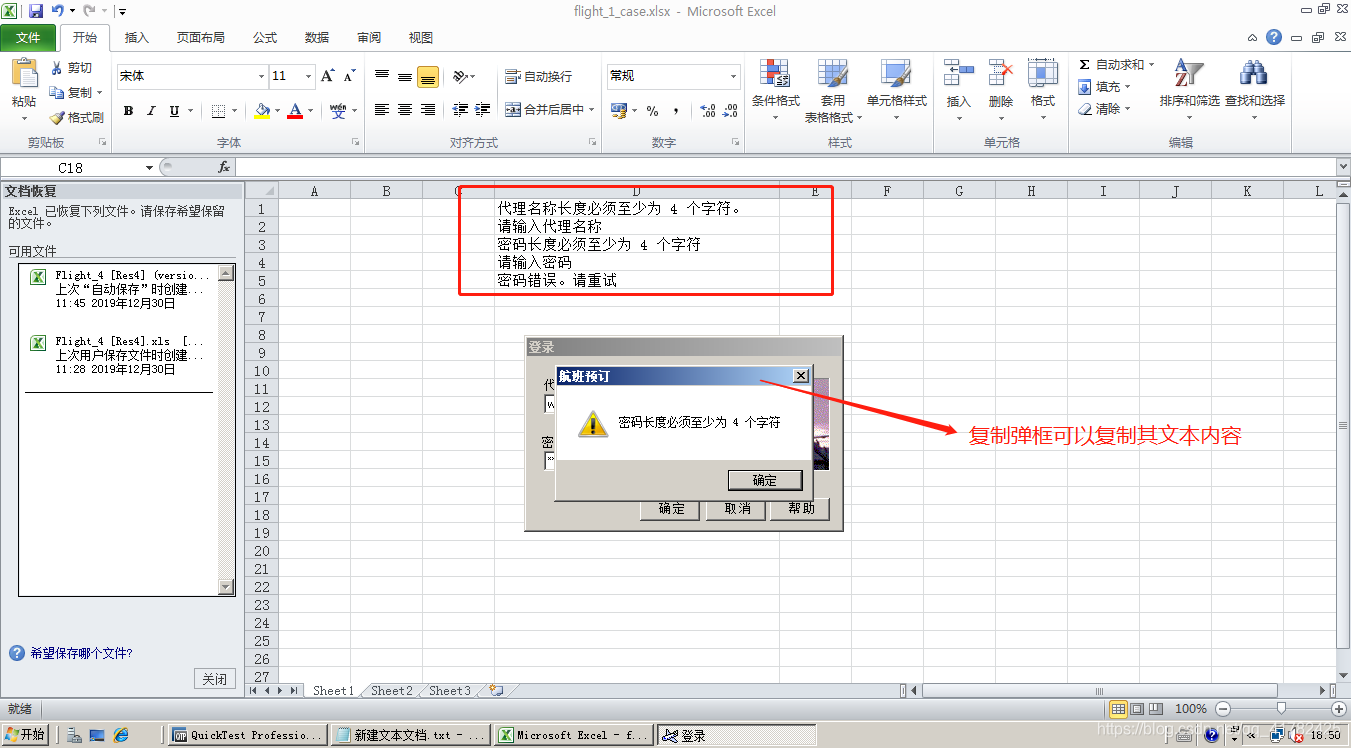Open 条件格式 conditional formatting
Screen dimensions: 1351x748
pyautogui.click(x=775, y=90)
